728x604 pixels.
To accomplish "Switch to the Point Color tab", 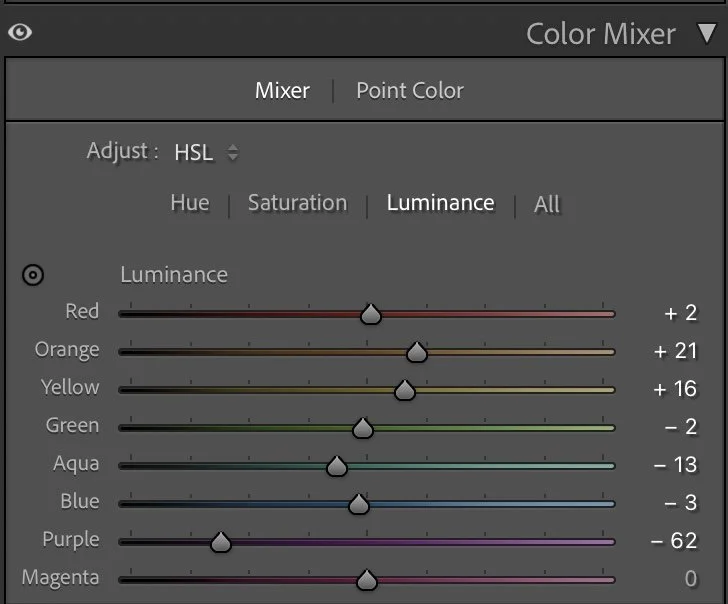I will tap(410, 91).
